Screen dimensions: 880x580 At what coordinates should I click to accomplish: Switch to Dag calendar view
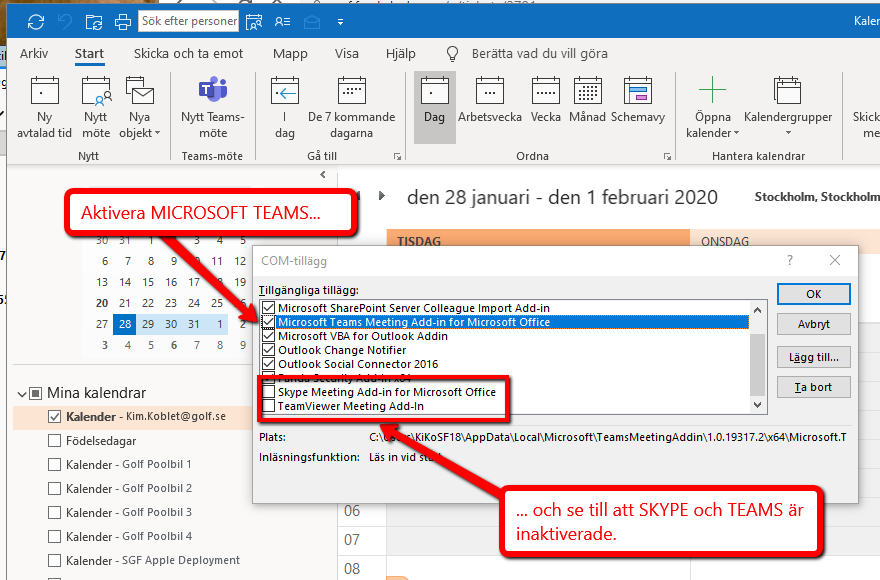434,107
